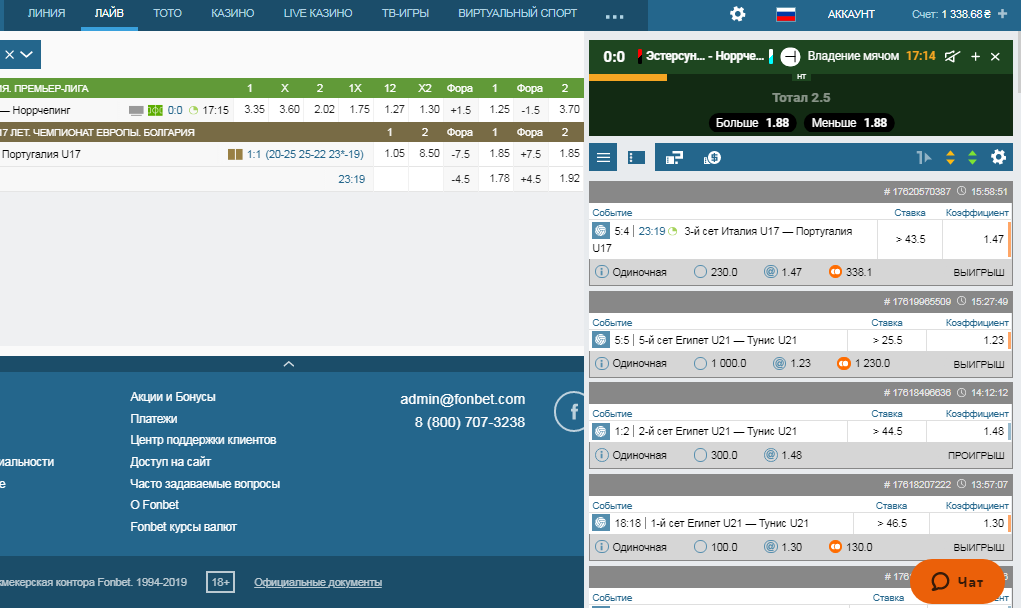This screenshot has width=1021, height=608.
Task: Open the Акции и Бонусы link
Action: pyautogui.click(x=173, y=397)
